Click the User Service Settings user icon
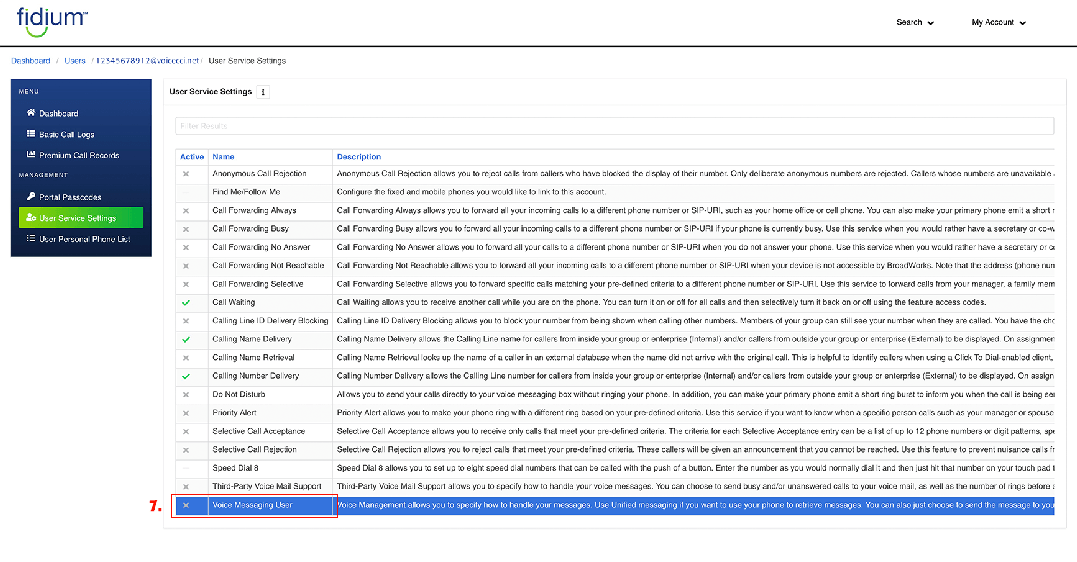This screenshot has width=1077, height=562. (x=31, y=218)
